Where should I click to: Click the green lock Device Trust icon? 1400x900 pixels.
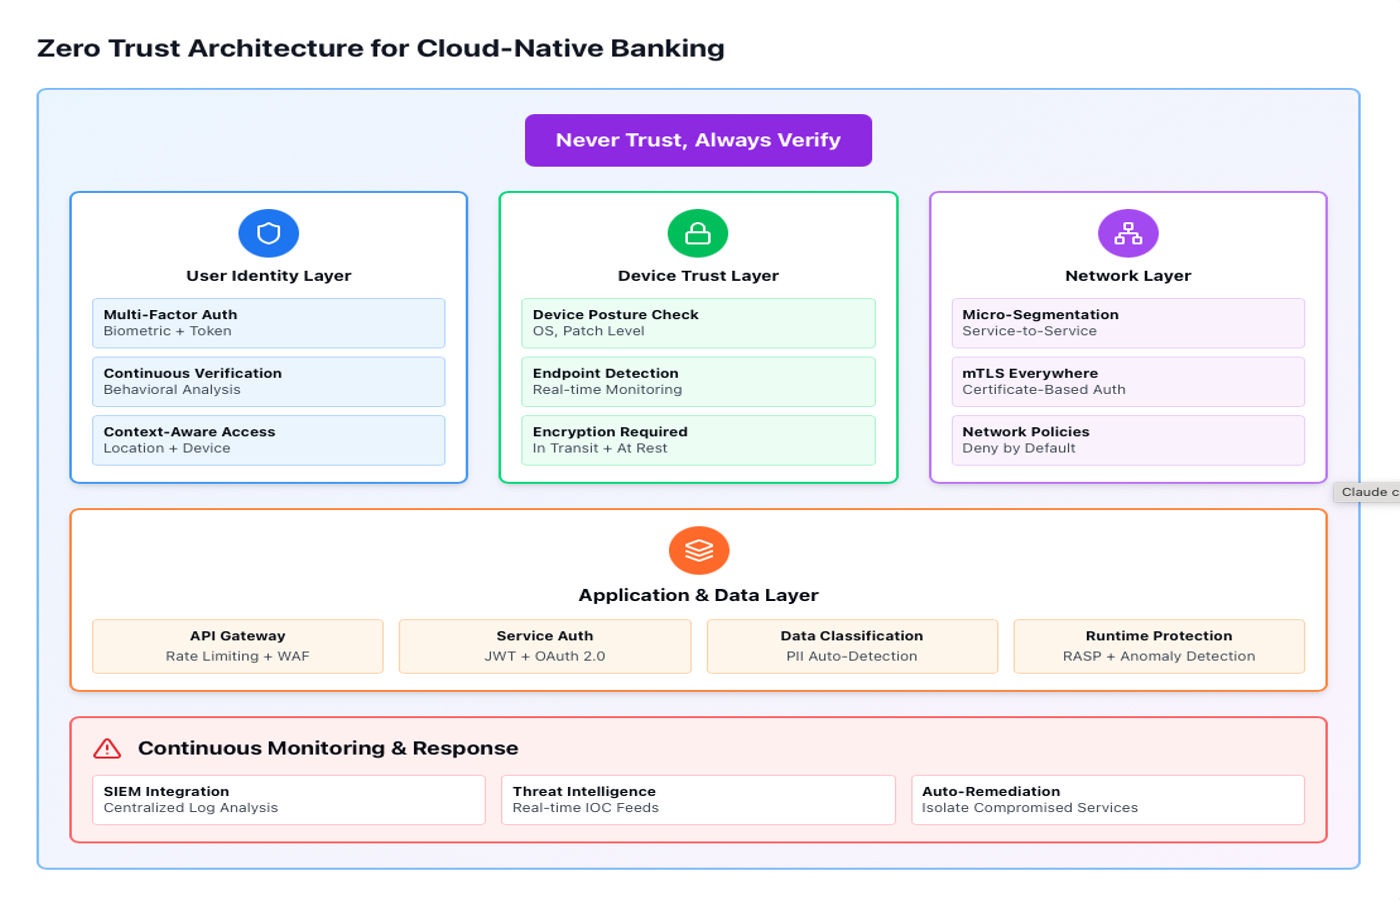tap(698, 233)
